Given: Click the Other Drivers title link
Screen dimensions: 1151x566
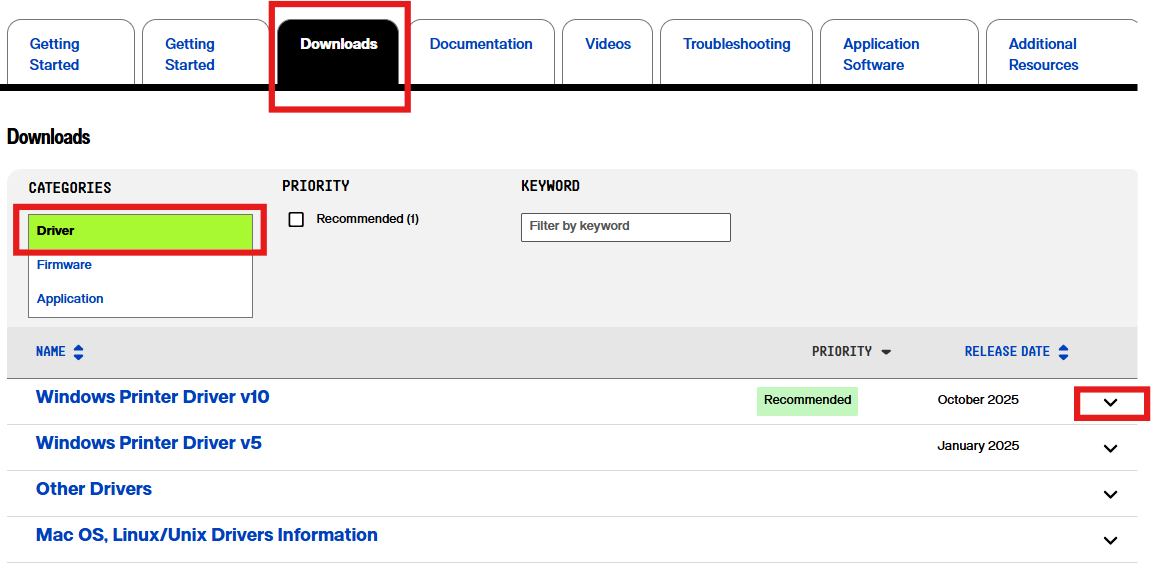Looking at the screenshot, I should click(94, 489).
